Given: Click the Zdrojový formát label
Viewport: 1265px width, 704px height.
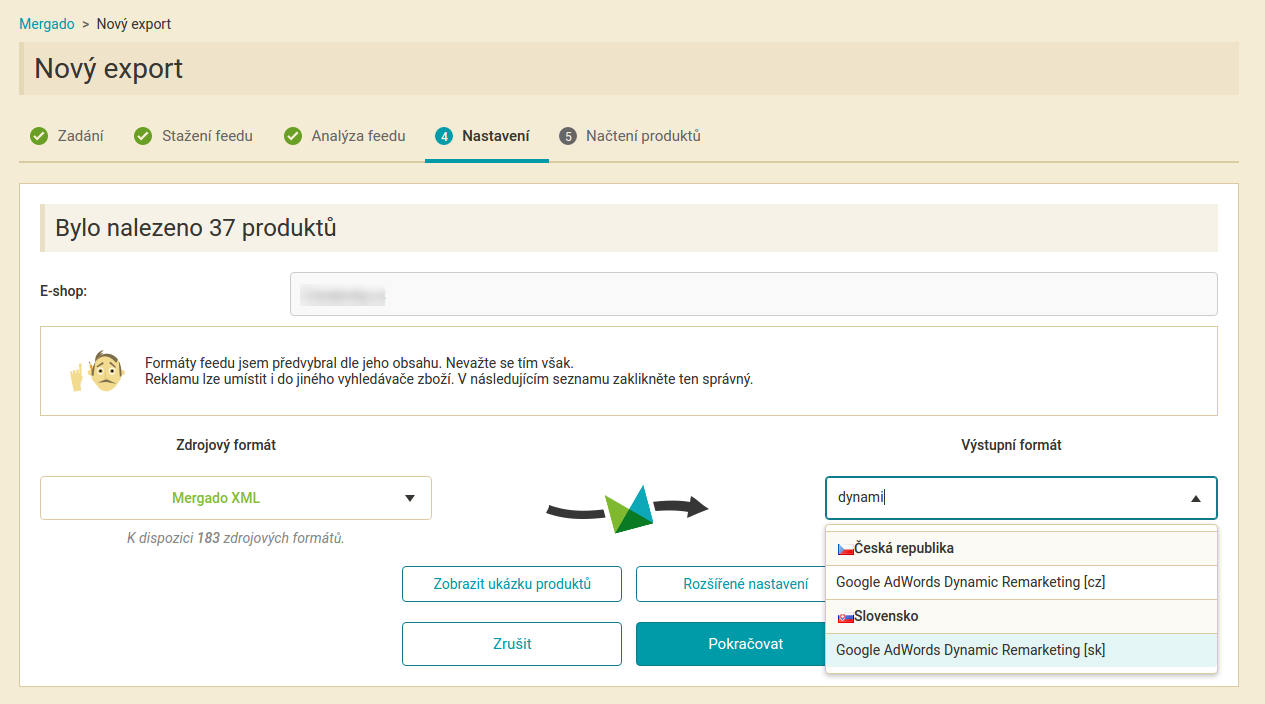Looking at the screenshot, I should tap(226, 445).
